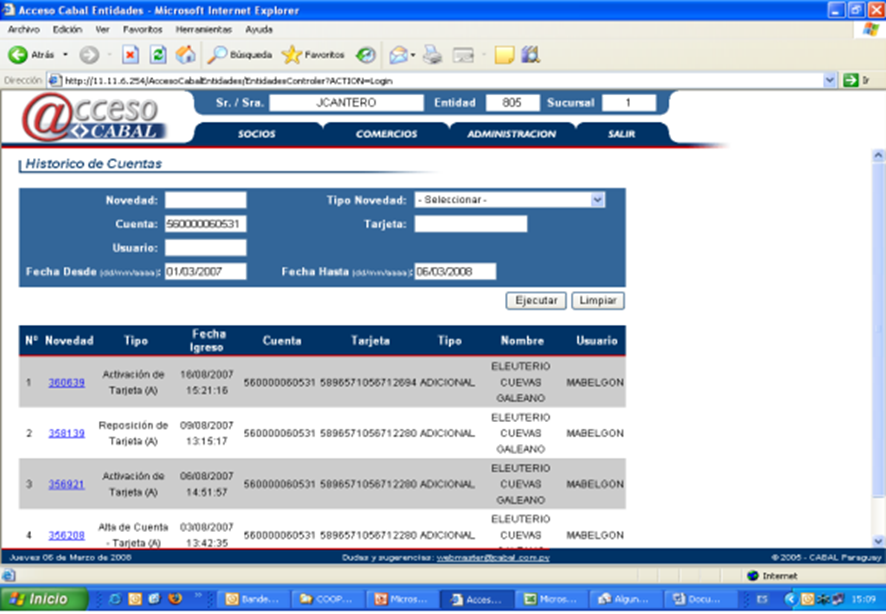
Task: Open the Favoritos star panel
Action: click(x=313, y=55)
